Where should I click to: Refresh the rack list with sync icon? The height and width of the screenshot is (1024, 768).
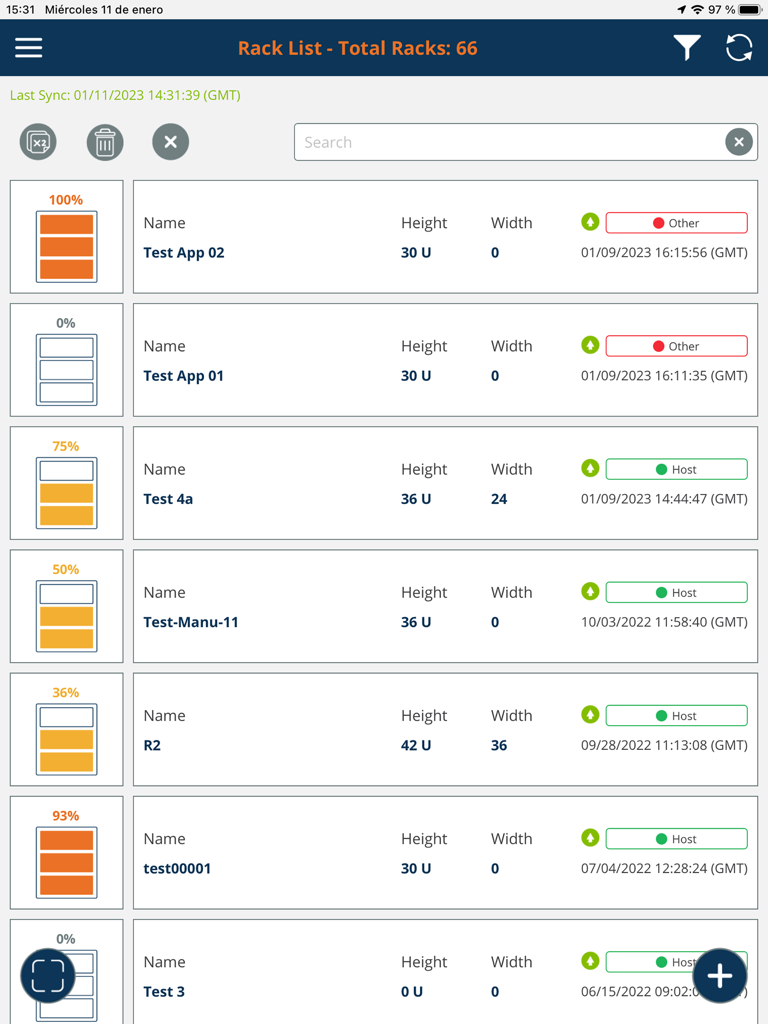(x=739, y=47)
